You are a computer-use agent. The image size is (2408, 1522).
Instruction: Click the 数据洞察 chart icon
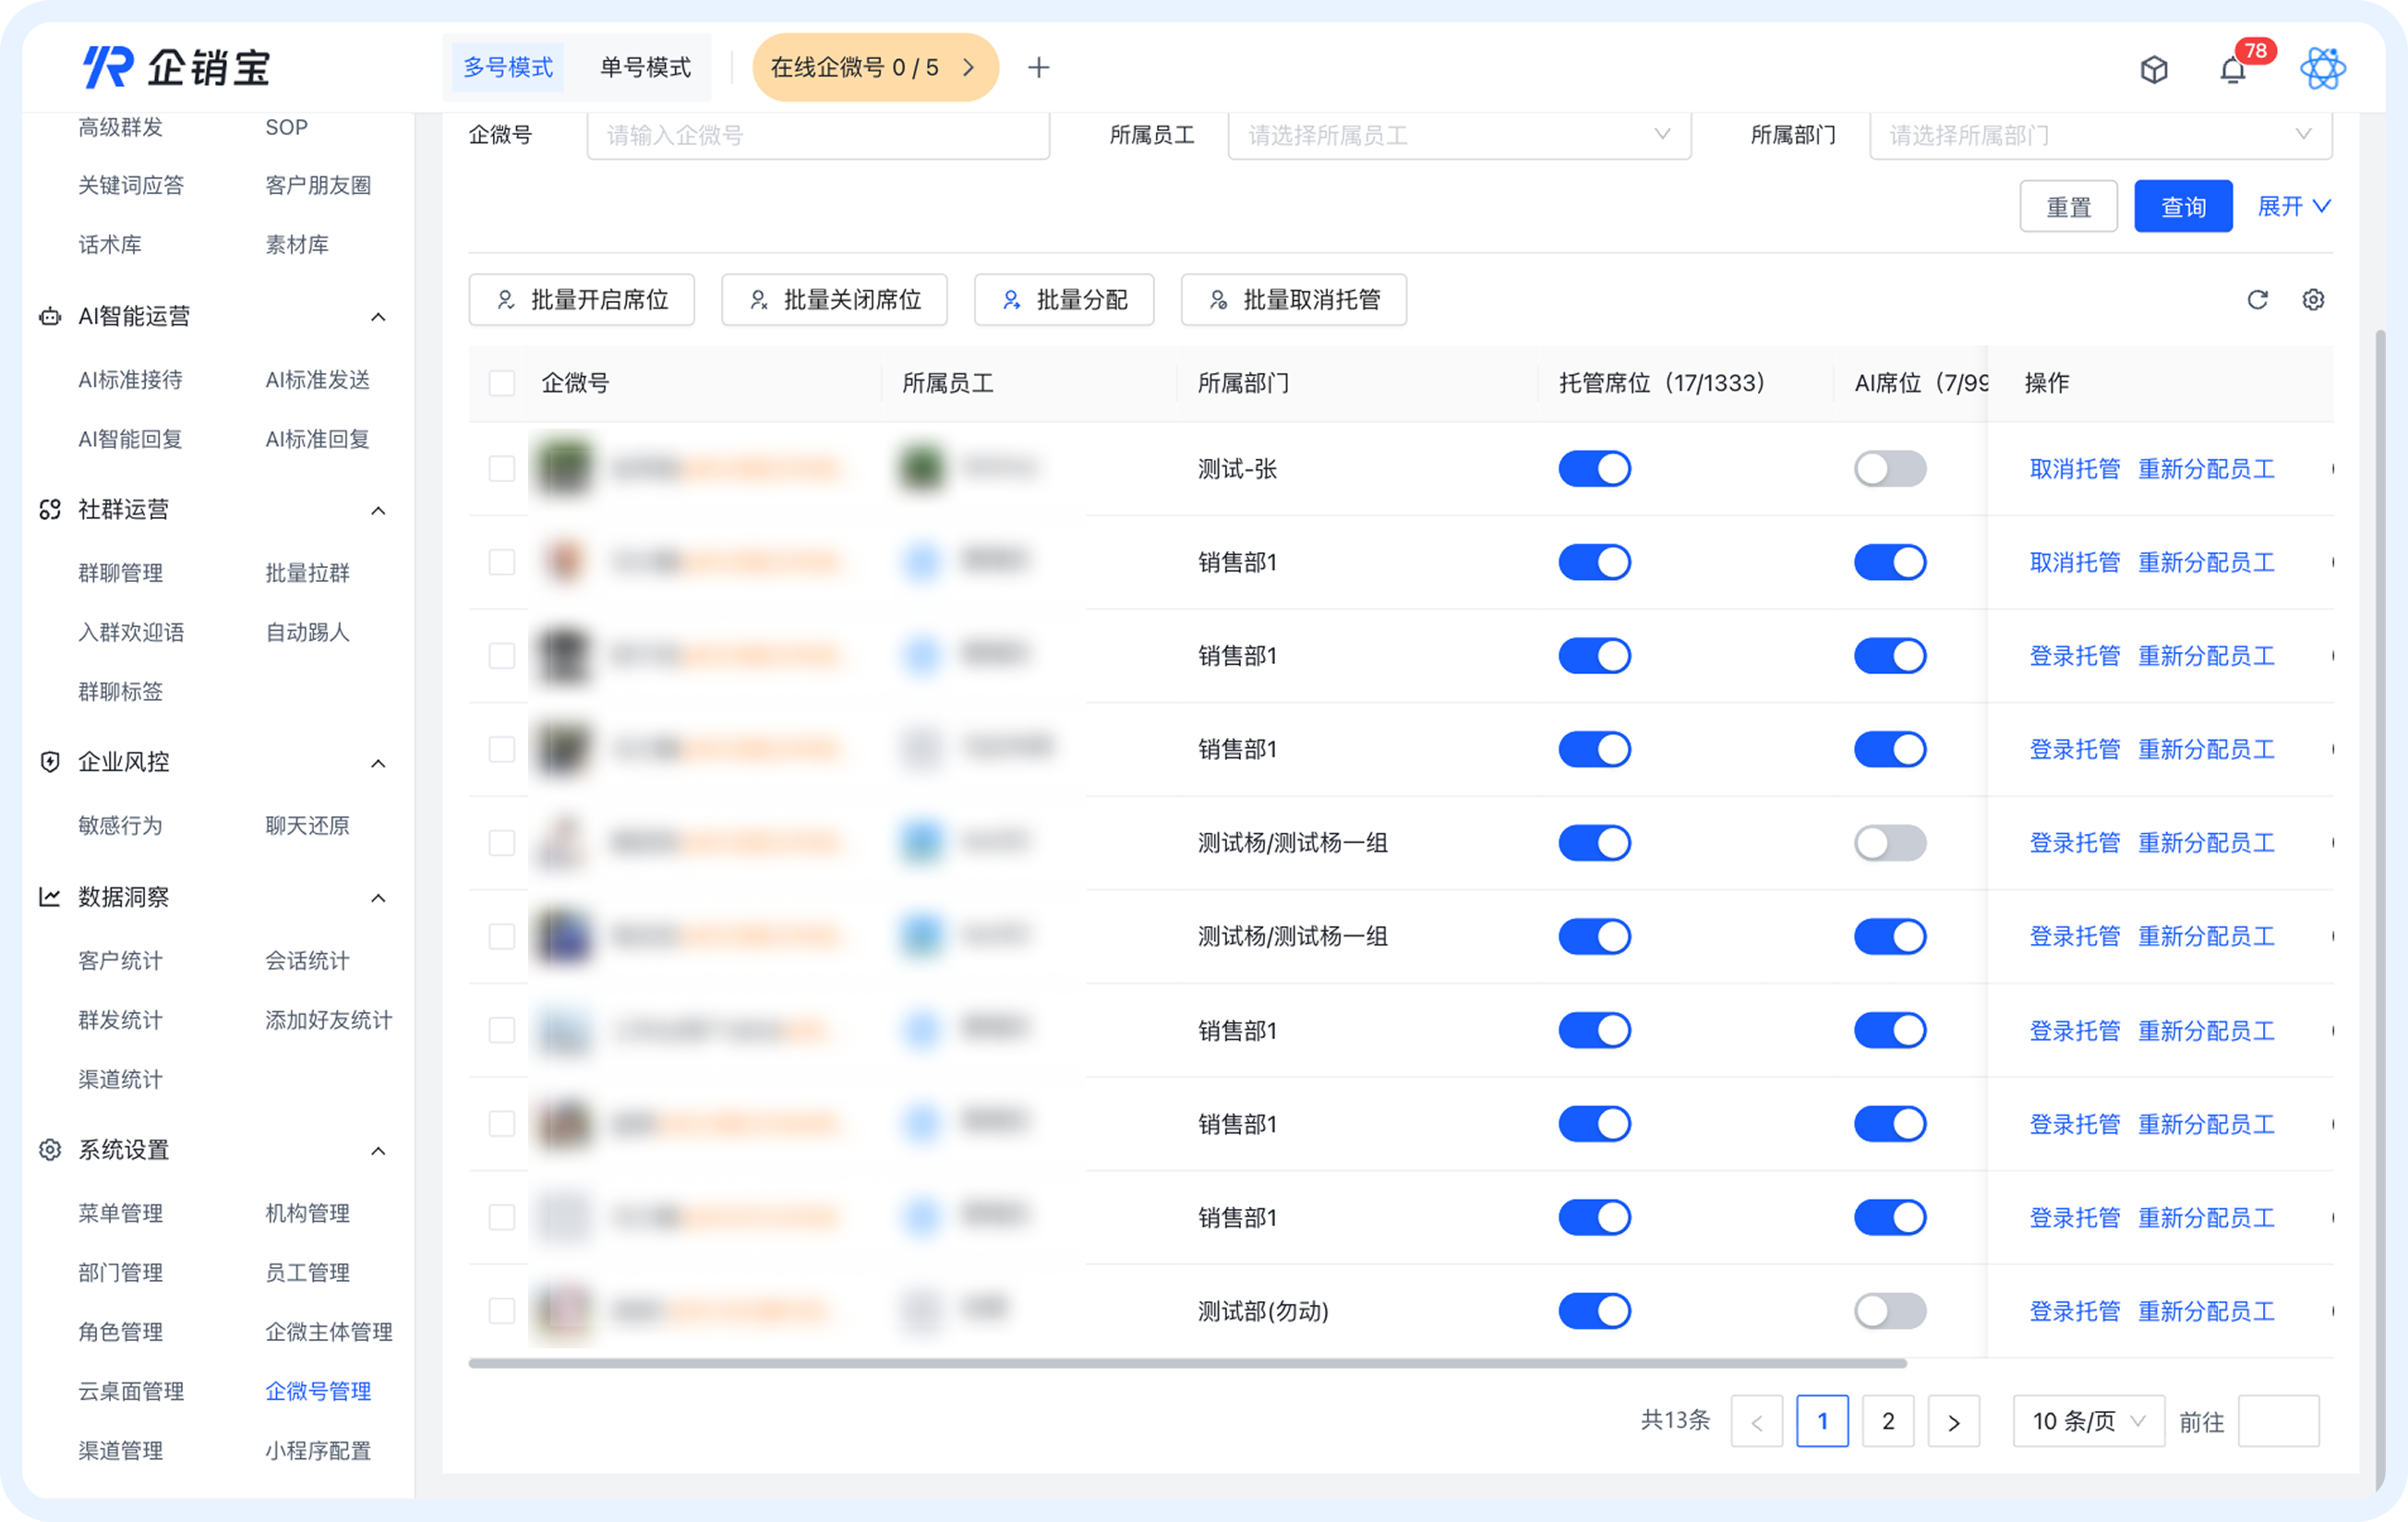(x=49, y=897)
